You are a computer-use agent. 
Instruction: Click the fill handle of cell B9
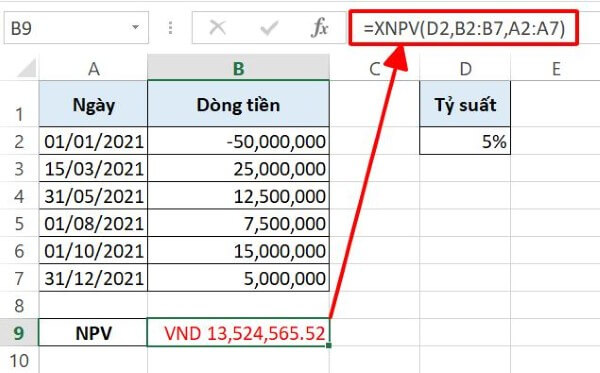tap(329, 345)
